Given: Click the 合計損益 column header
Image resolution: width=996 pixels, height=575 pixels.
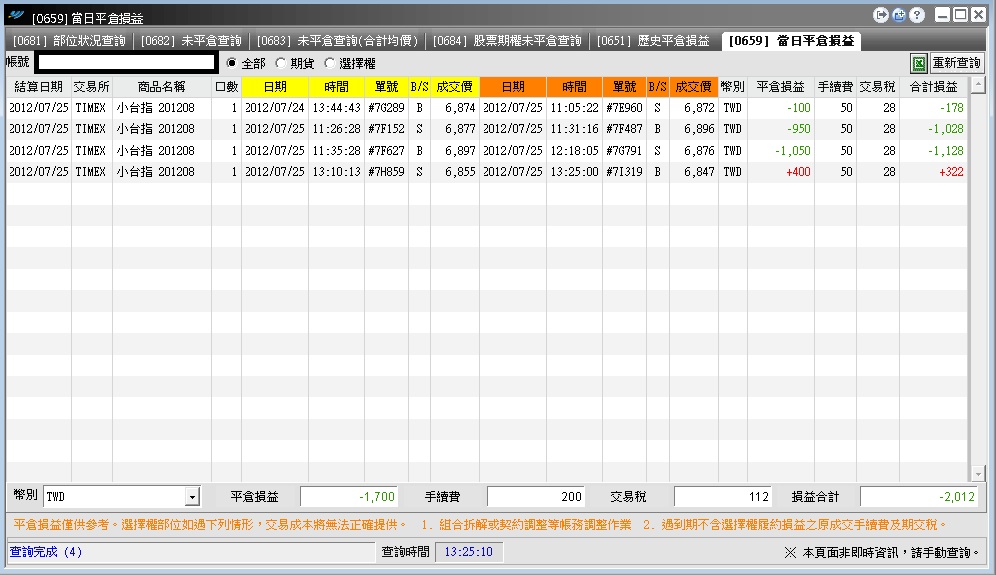Looking at the screenshot, I should pyautogui.click(x=934, y=87).
